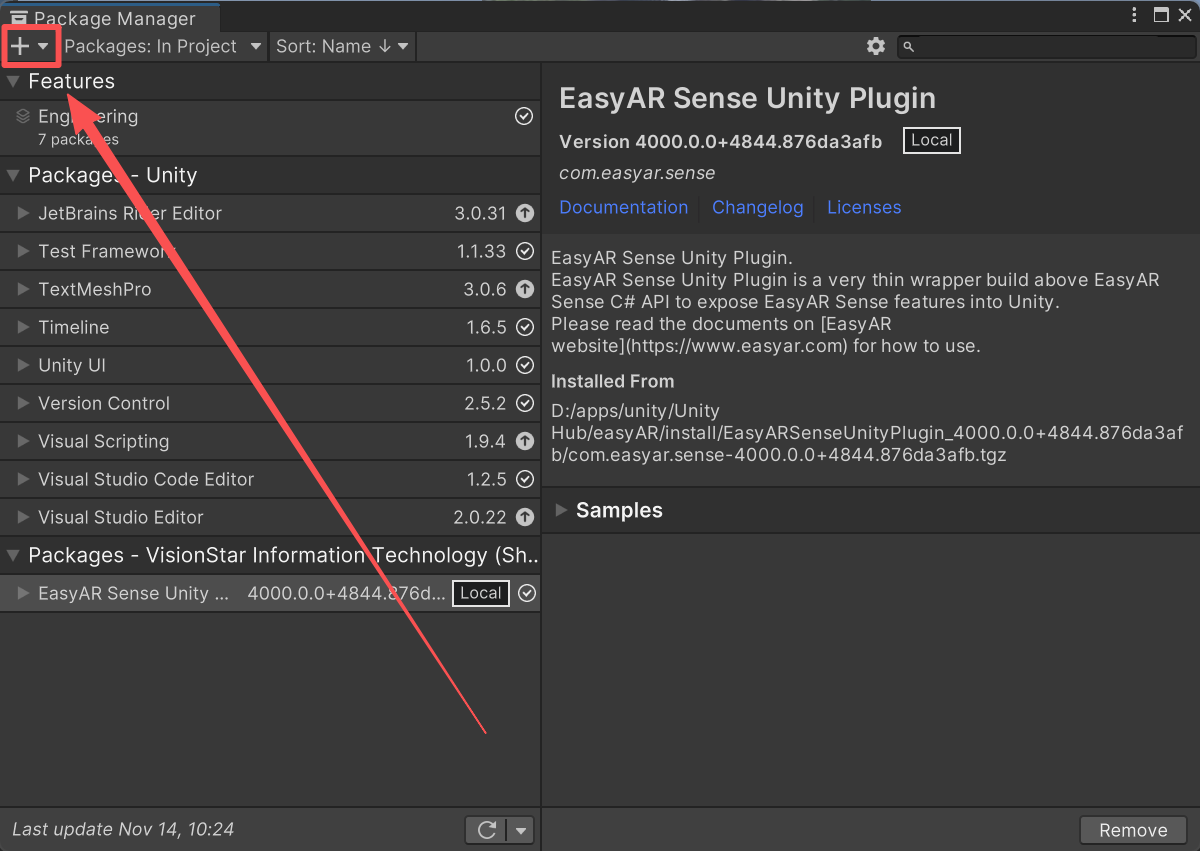
Task: Click the Local tag in EasyAR row
Action: click(x=481, y=593)
